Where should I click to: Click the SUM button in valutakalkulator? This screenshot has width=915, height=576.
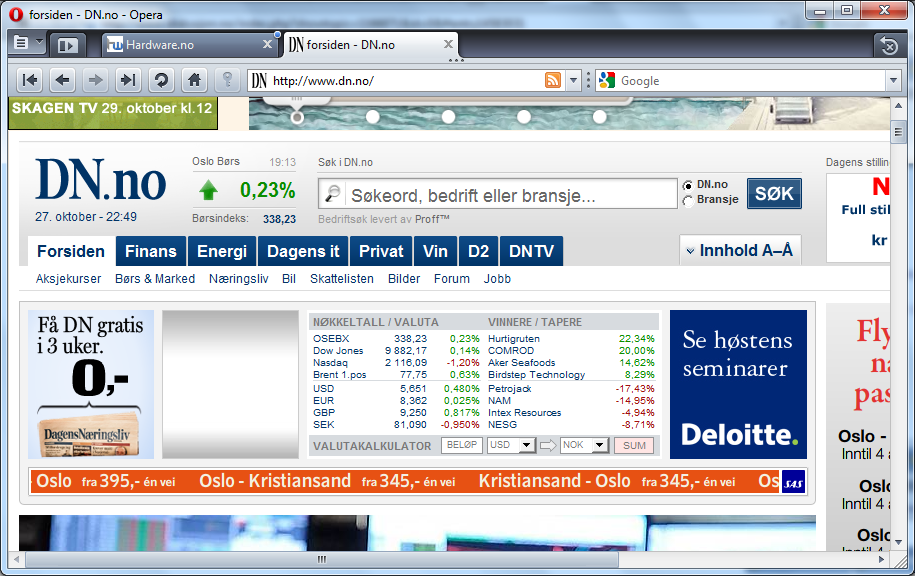[x=634, y=446]
